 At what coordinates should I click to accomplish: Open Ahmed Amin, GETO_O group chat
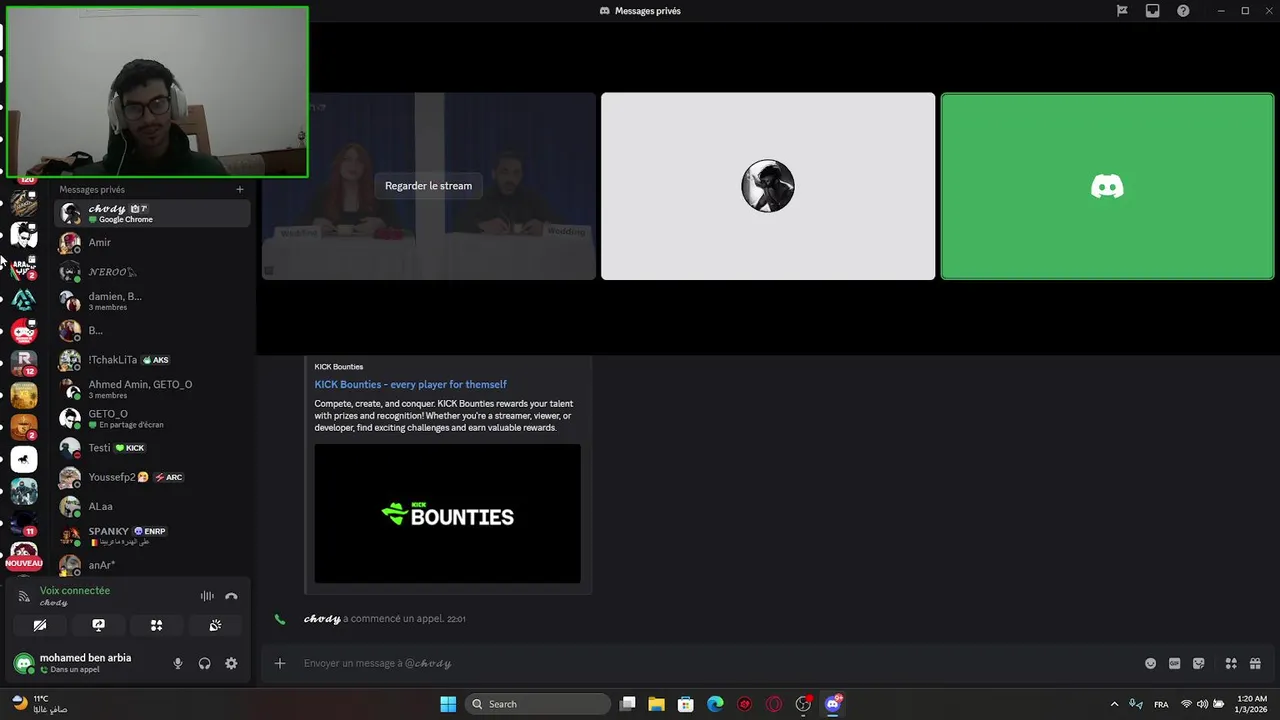[152, 389]
